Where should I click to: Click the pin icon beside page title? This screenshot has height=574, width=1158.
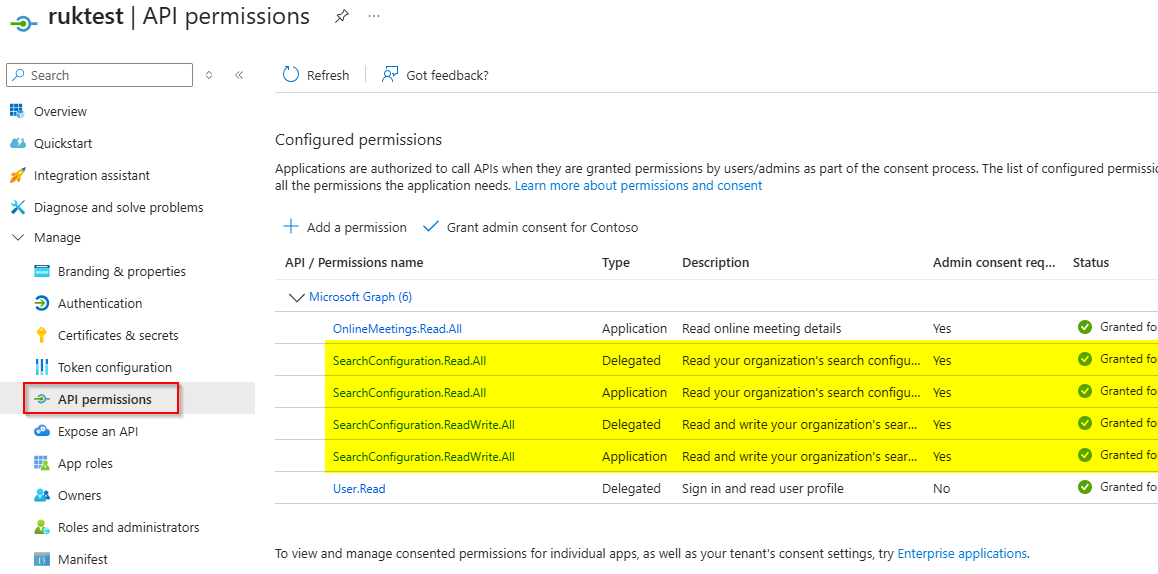click(342, 16)
